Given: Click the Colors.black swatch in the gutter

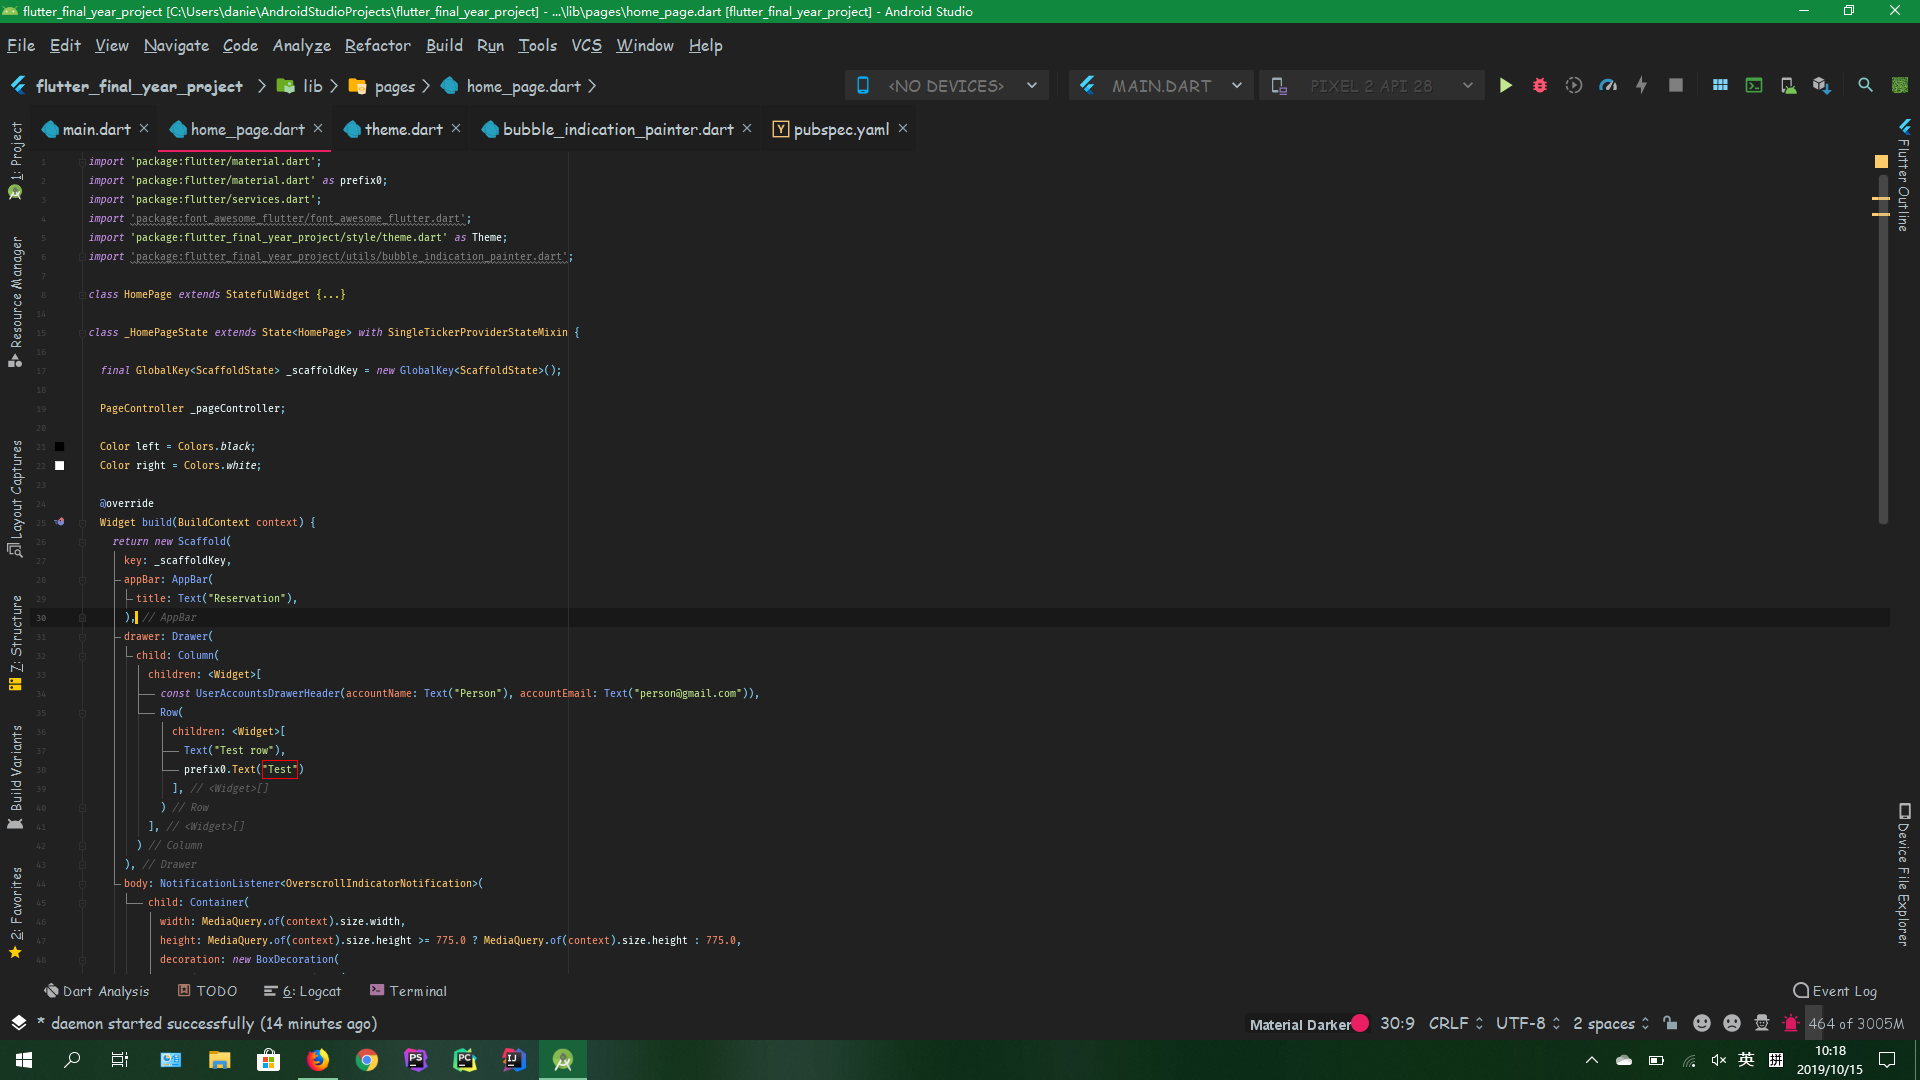Looking at the screenshot, I should pyautogui.click(x=59, y=446).
